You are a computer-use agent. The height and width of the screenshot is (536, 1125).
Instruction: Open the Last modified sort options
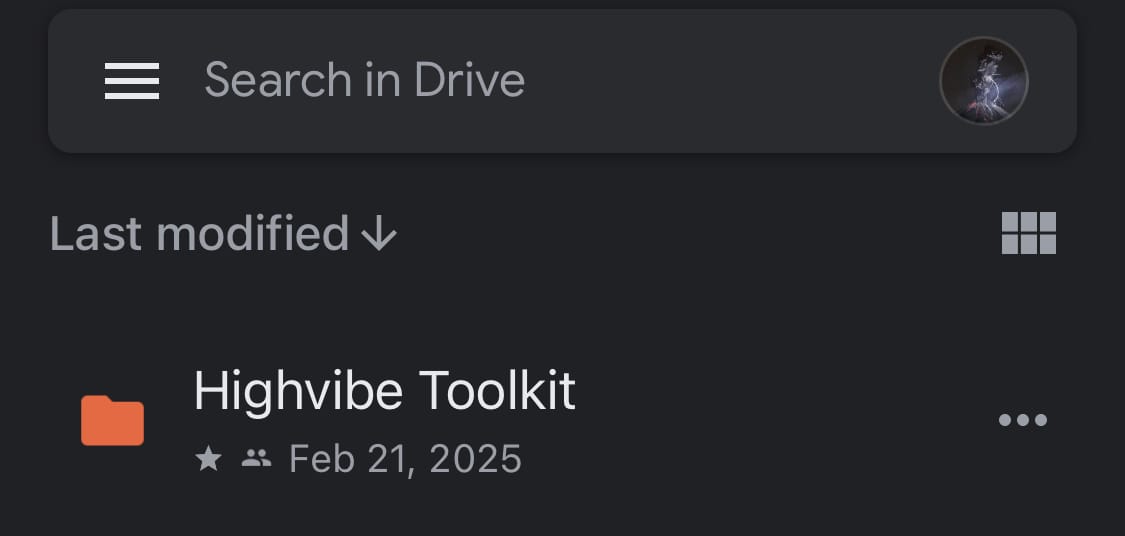(200, 234)
